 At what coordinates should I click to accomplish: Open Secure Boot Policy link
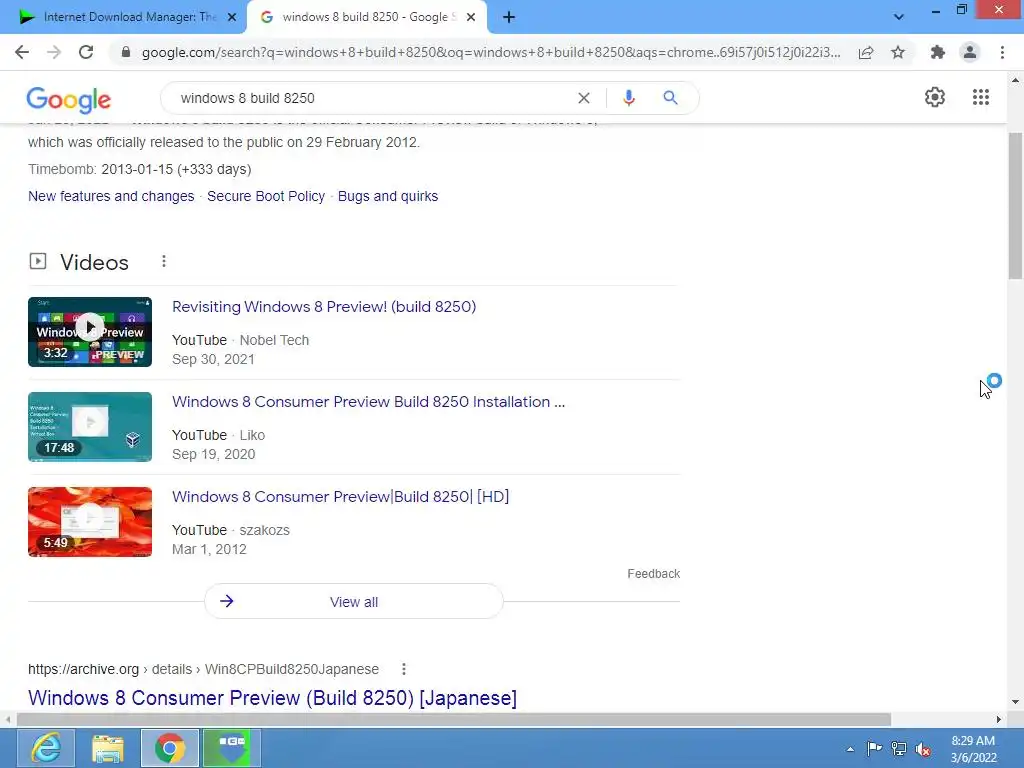[266, 196]
